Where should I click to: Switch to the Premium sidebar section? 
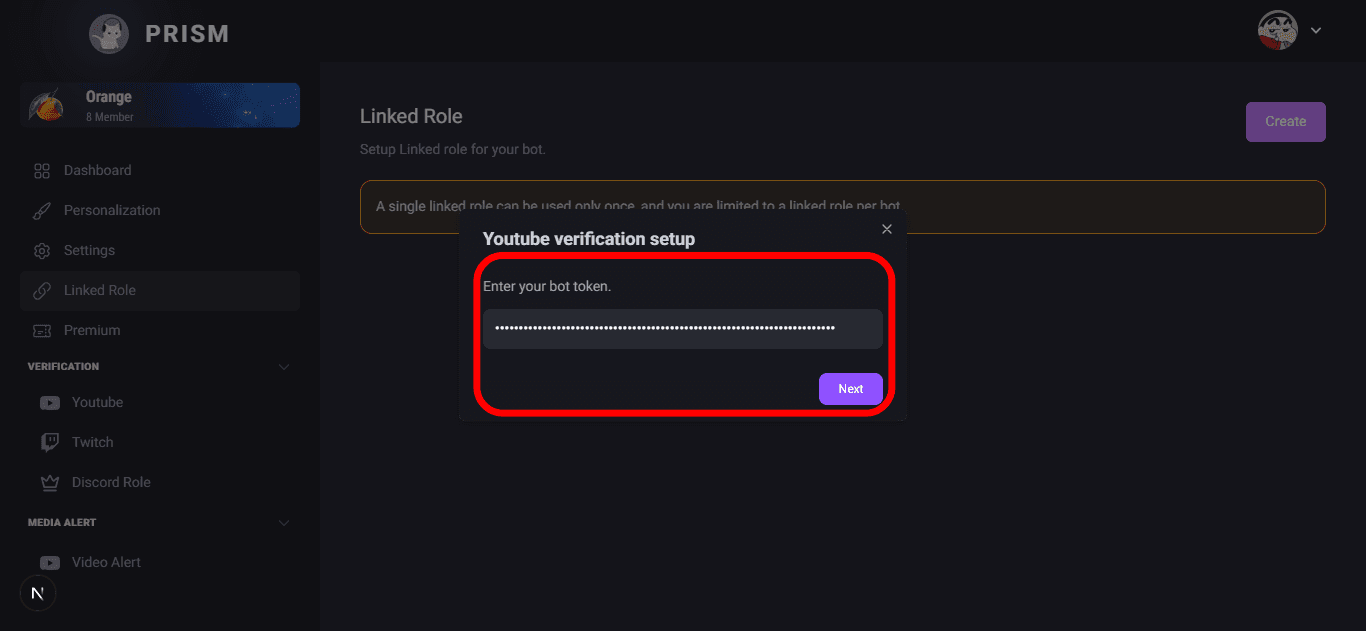click(x=92, y=330)
